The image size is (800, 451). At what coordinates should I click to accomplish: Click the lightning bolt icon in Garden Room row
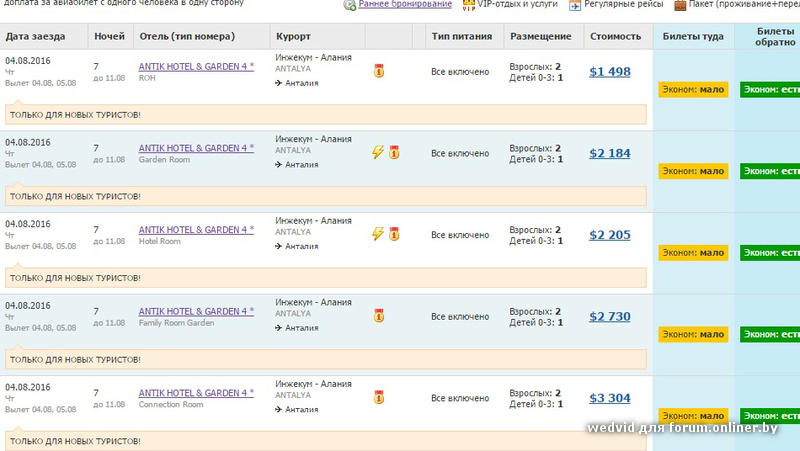click(x=378, y=152)
